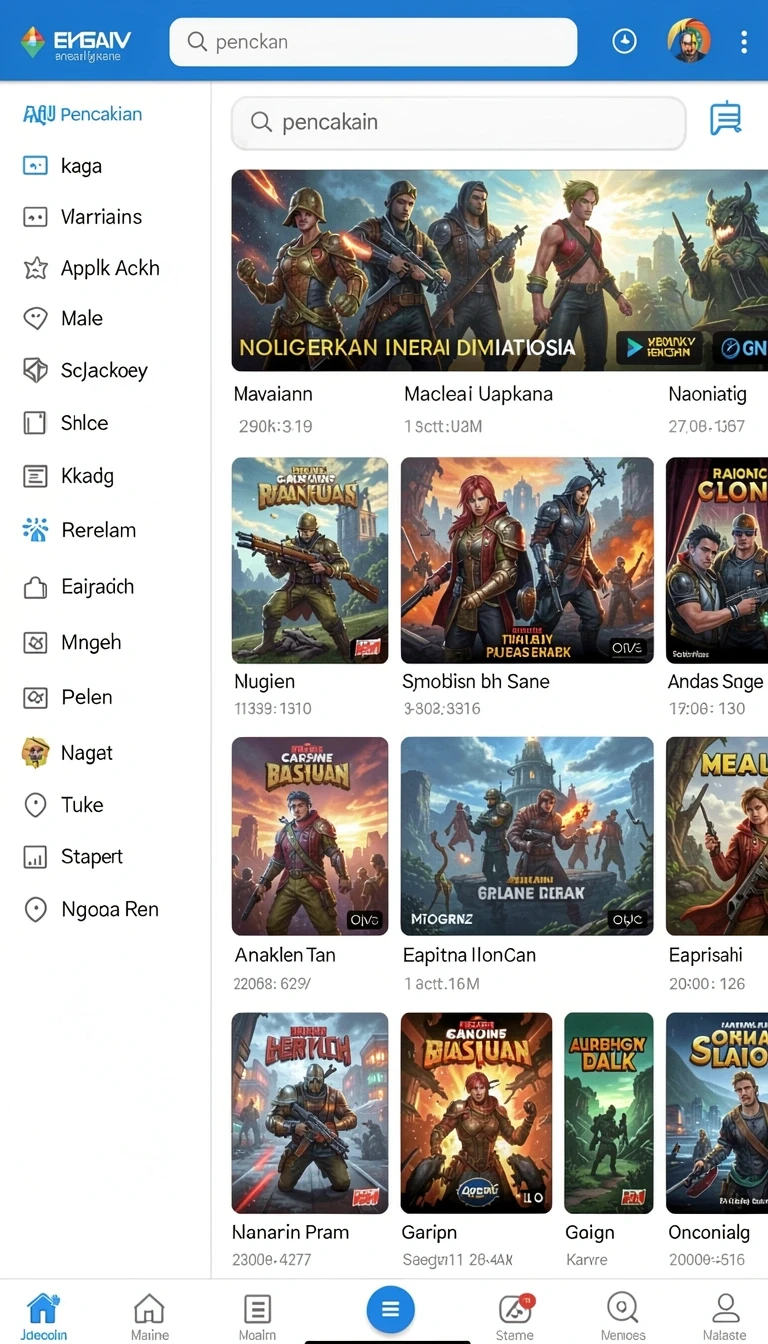Click the 290k:319 stat text
768x1344 pixels.
pyautogui.click(x=275, y=426)
